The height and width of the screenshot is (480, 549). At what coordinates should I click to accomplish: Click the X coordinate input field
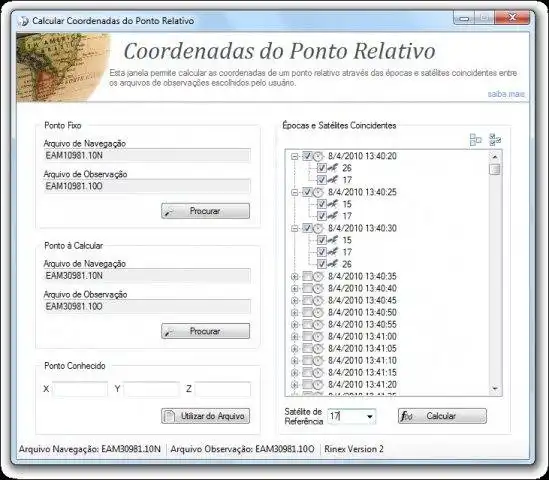click(80, 389)
